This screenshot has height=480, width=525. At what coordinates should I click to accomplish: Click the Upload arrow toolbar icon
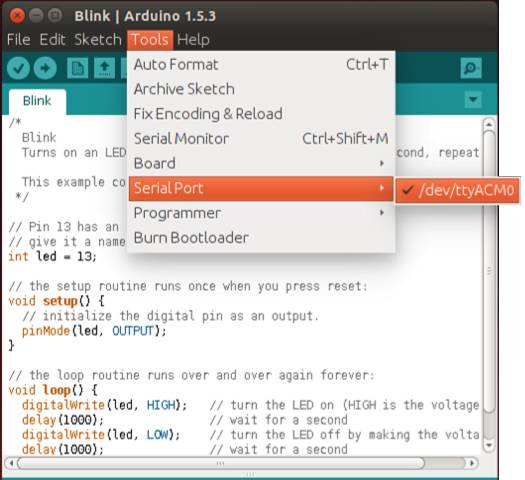pyautogui.click(x=45, y=68)
